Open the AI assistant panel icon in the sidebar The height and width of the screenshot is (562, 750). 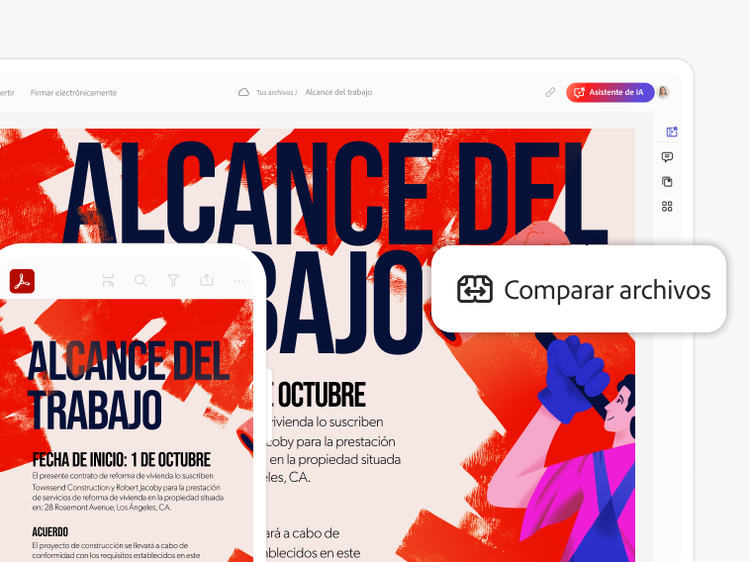(x=672, y=132)
